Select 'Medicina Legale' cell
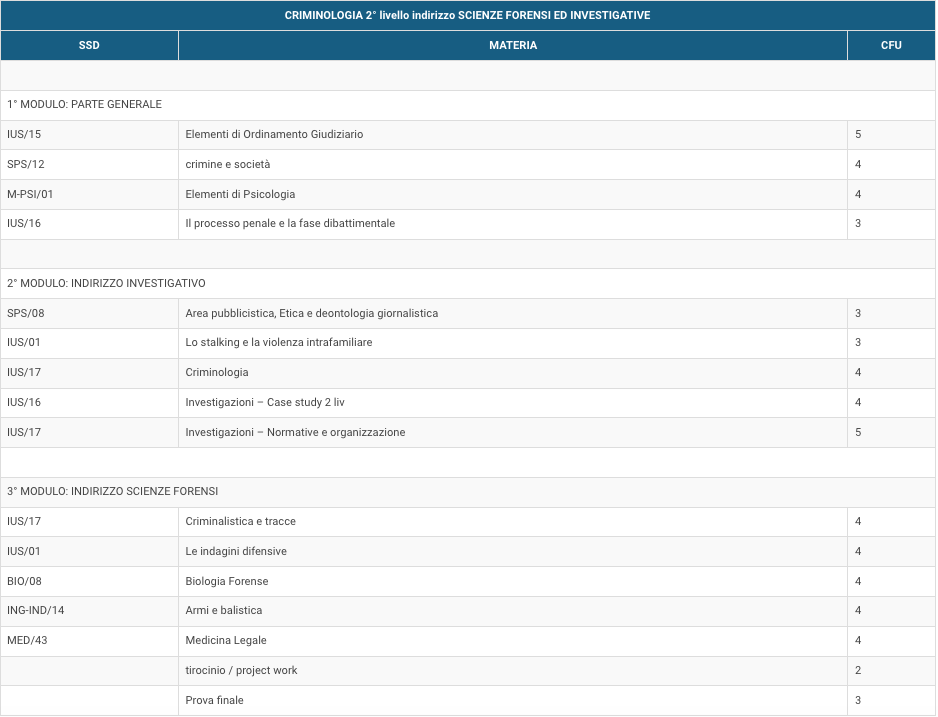The image size is (938, 717). [513, 640]
